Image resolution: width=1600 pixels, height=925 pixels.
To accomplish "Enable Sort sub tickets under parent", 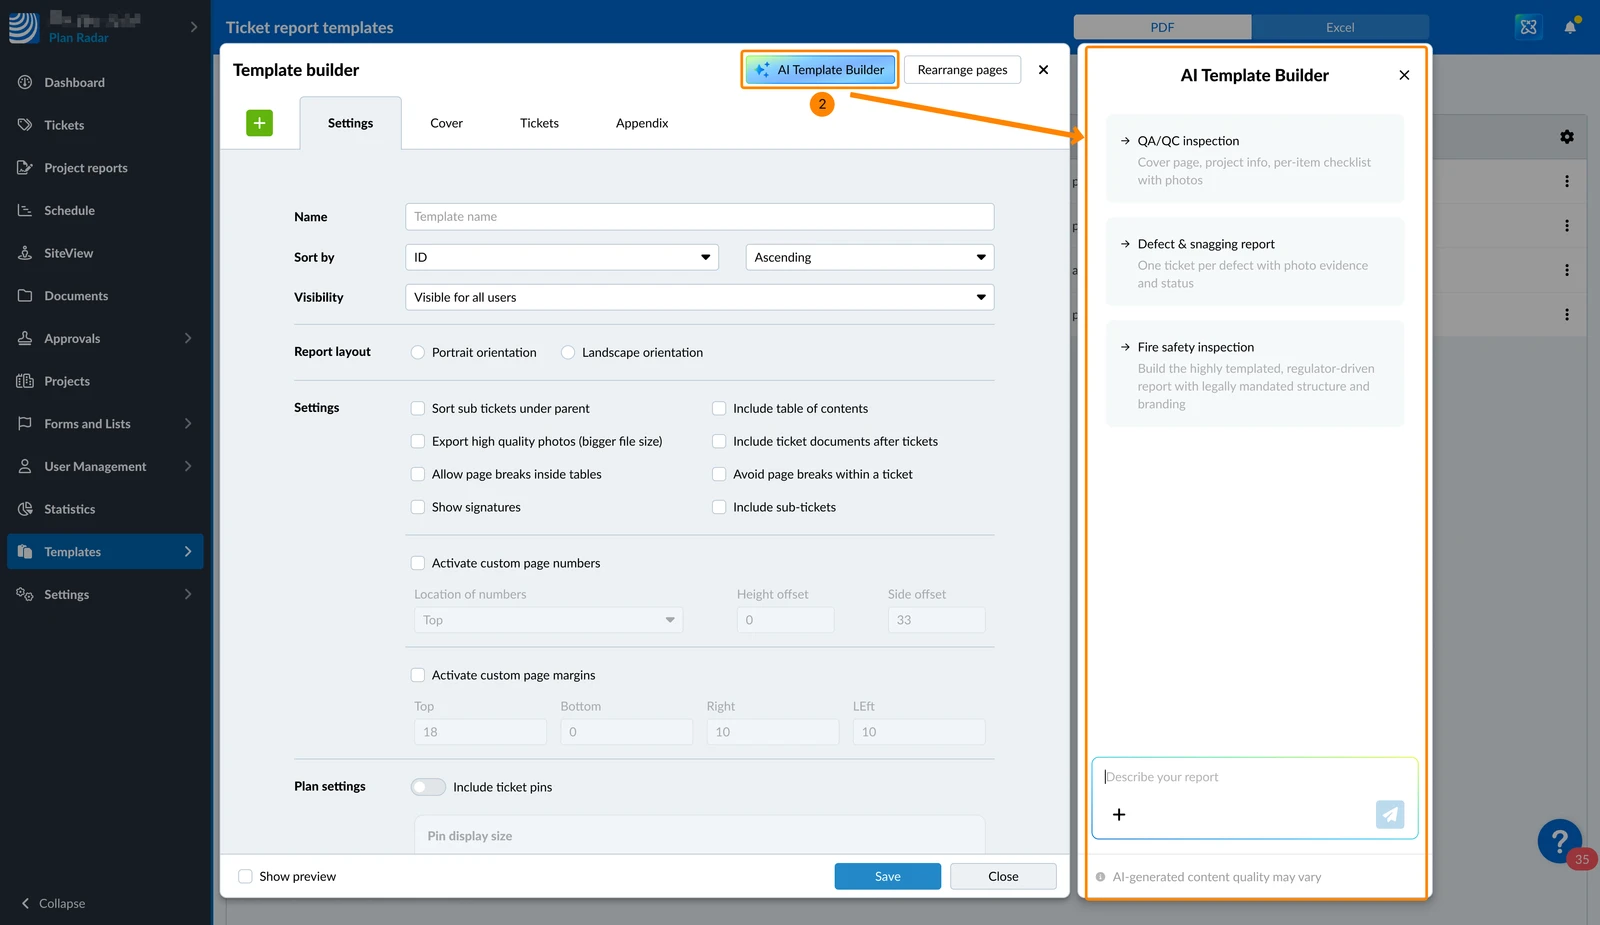I will (x=418, y=408).
